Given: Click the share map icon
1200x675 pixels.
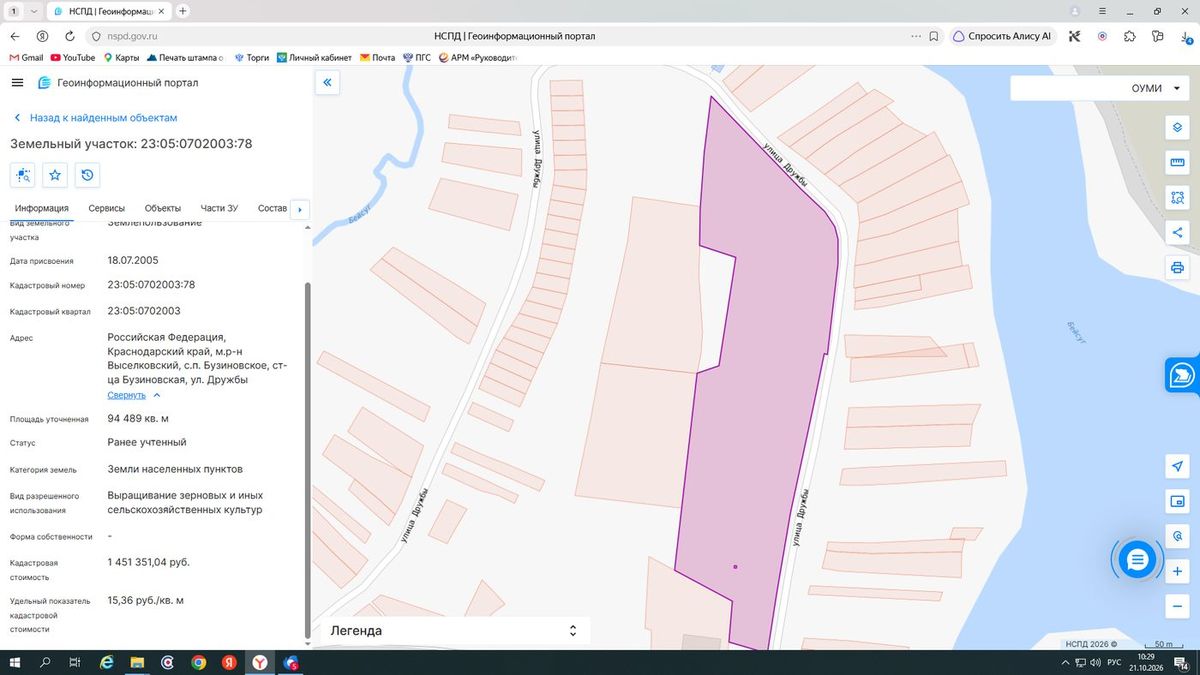Looking at the screenshot, I should click(x=1177, y=232).
